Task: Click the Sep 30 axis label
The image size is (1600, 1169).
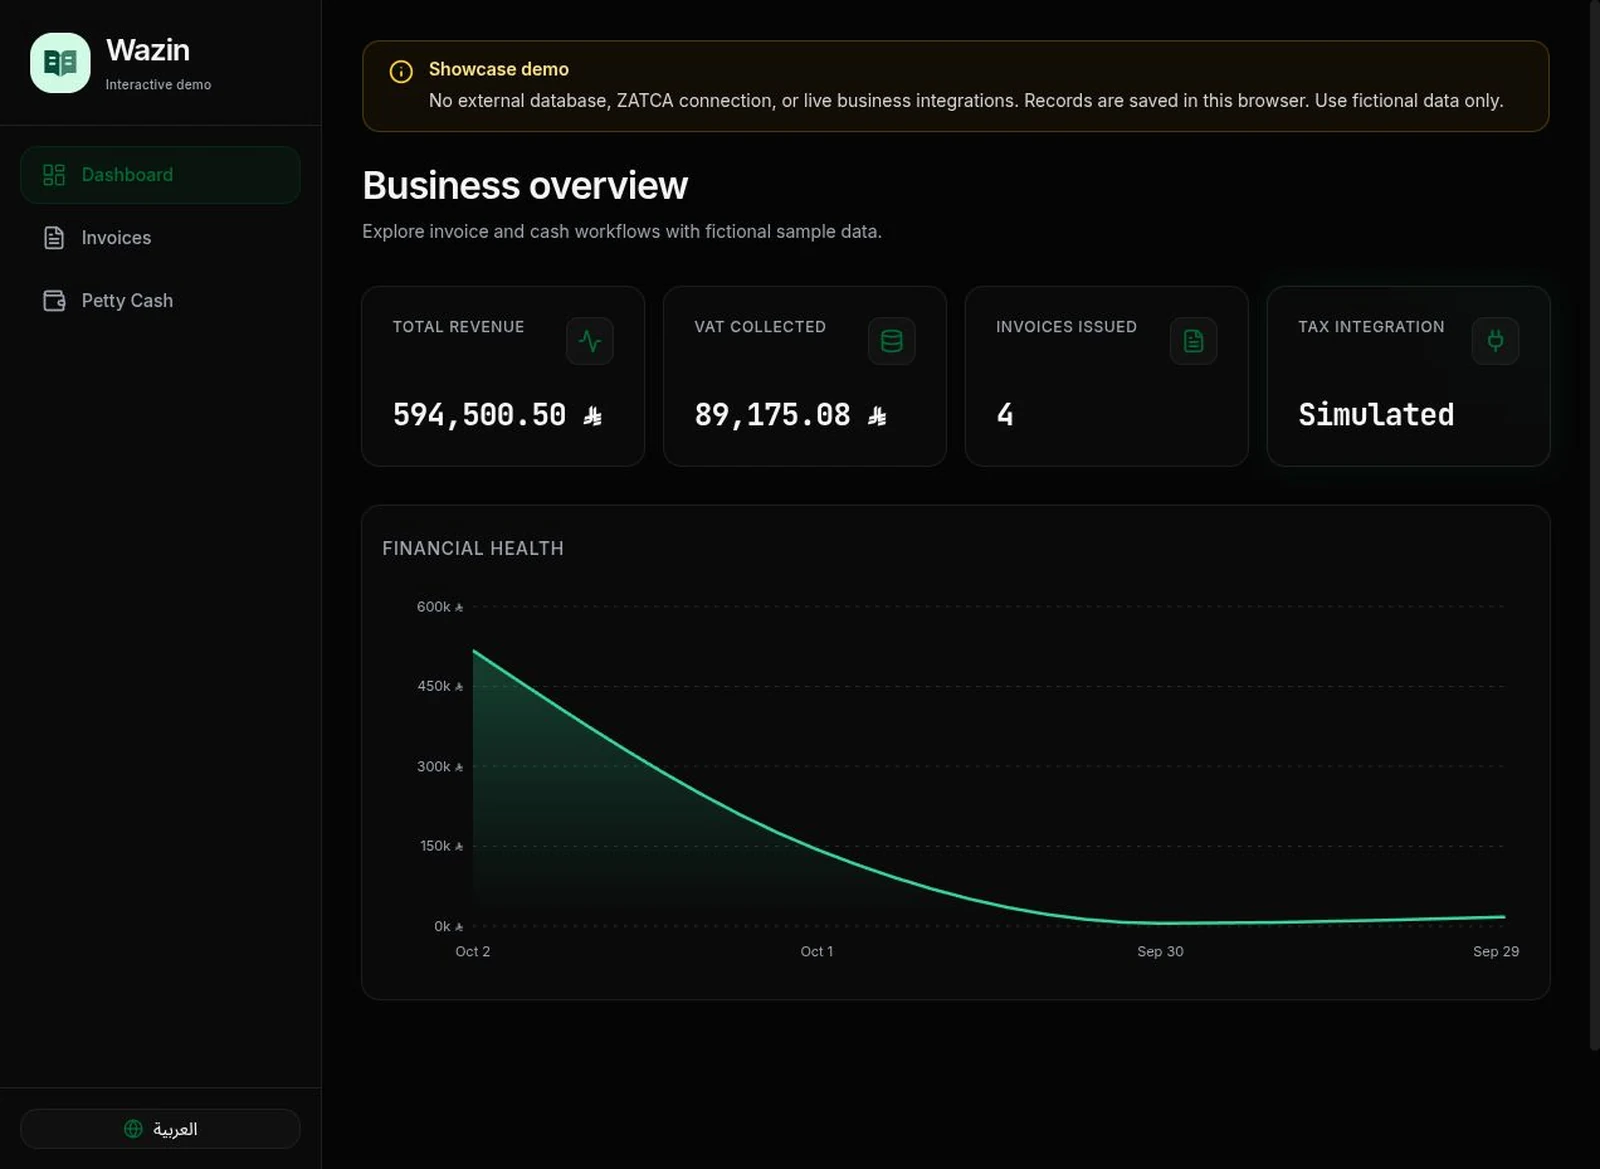Action: [1160, 951]
